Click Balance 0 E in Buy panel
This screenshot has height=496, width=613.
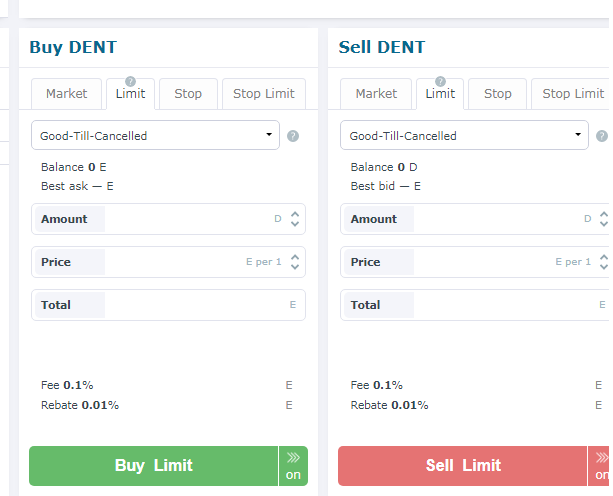pyautogui.click(x=73, y=167)
